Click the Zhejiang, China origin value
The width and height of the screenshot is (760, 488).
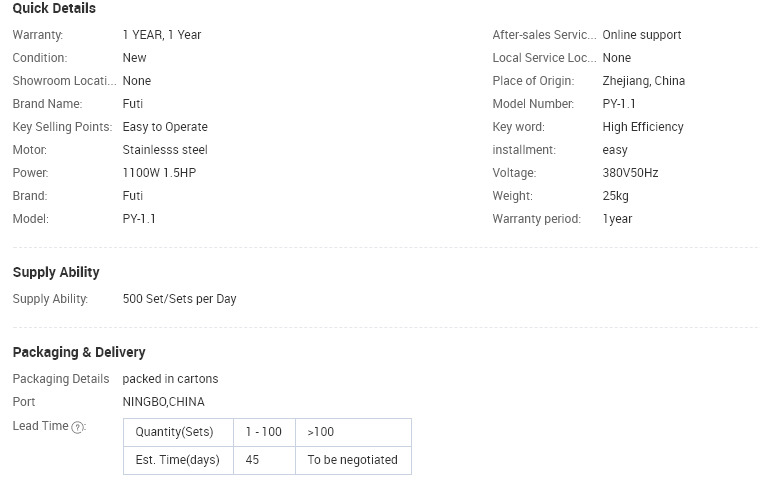[644, 81]
